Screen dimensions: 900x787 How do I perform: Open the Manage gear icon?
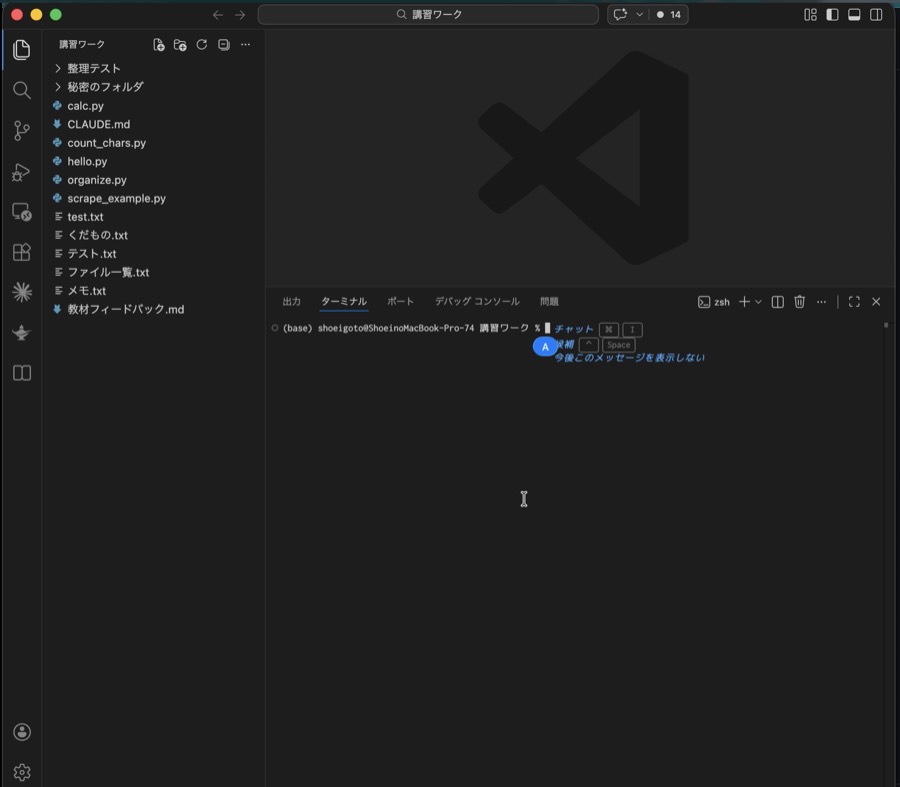pyautogui.click(x=21, y=772)
